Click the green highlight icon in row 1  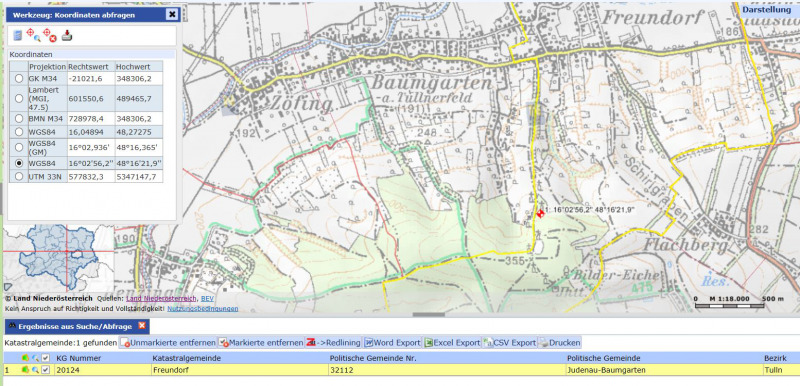[25, 370]
